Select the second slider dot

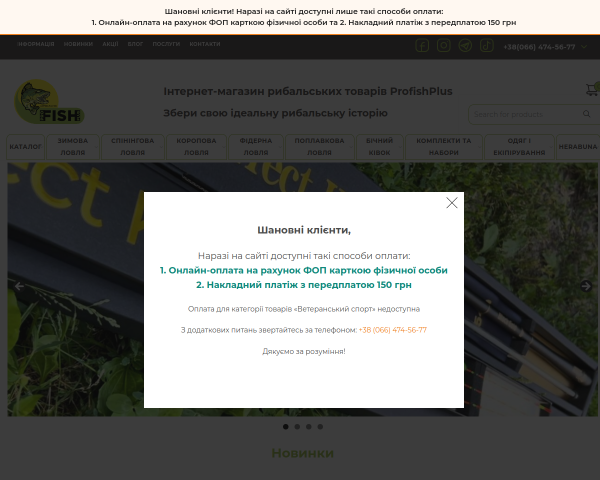pos(297,427)
